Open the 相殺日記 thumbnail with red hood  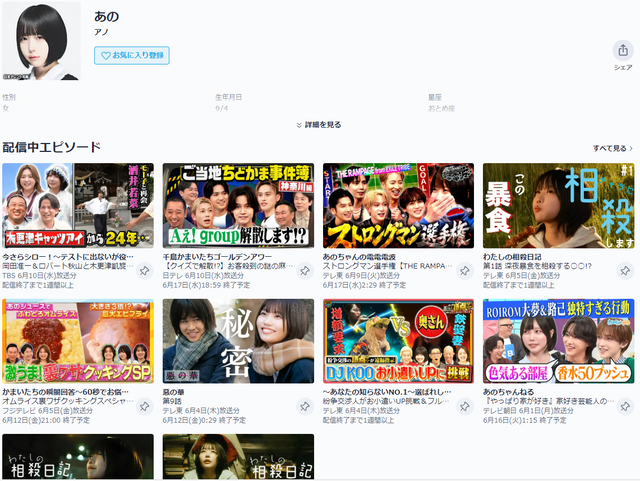click(x=238, y=457)
